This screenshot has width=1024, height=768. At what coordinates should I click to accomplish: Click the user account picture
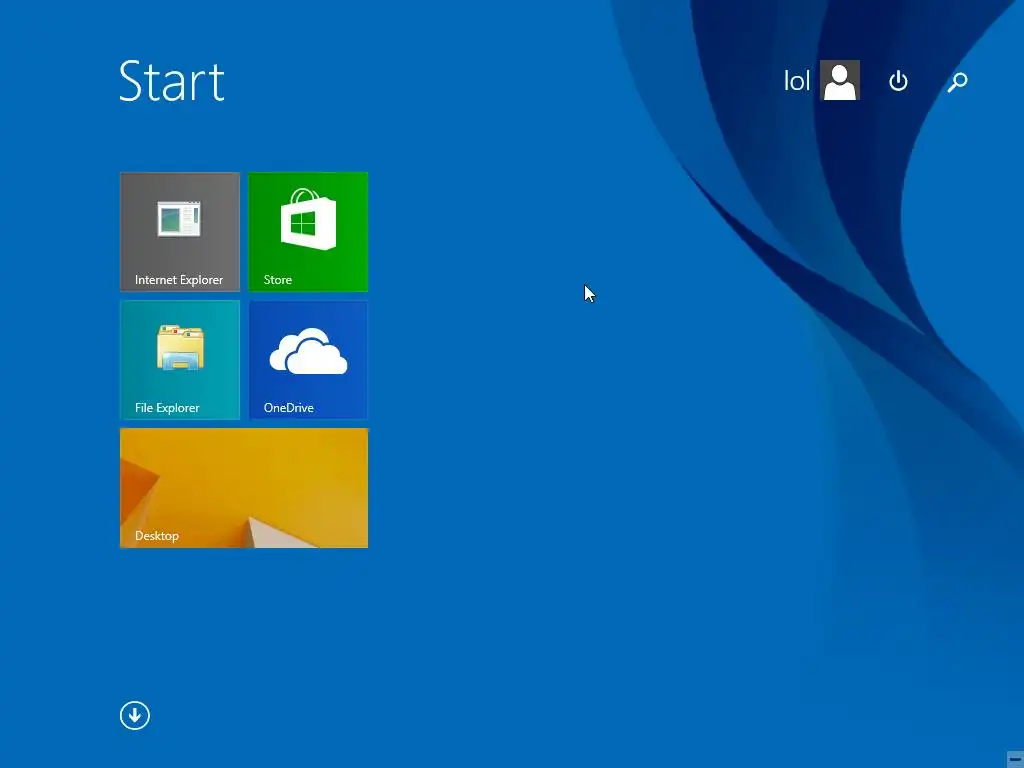(840, 80)
